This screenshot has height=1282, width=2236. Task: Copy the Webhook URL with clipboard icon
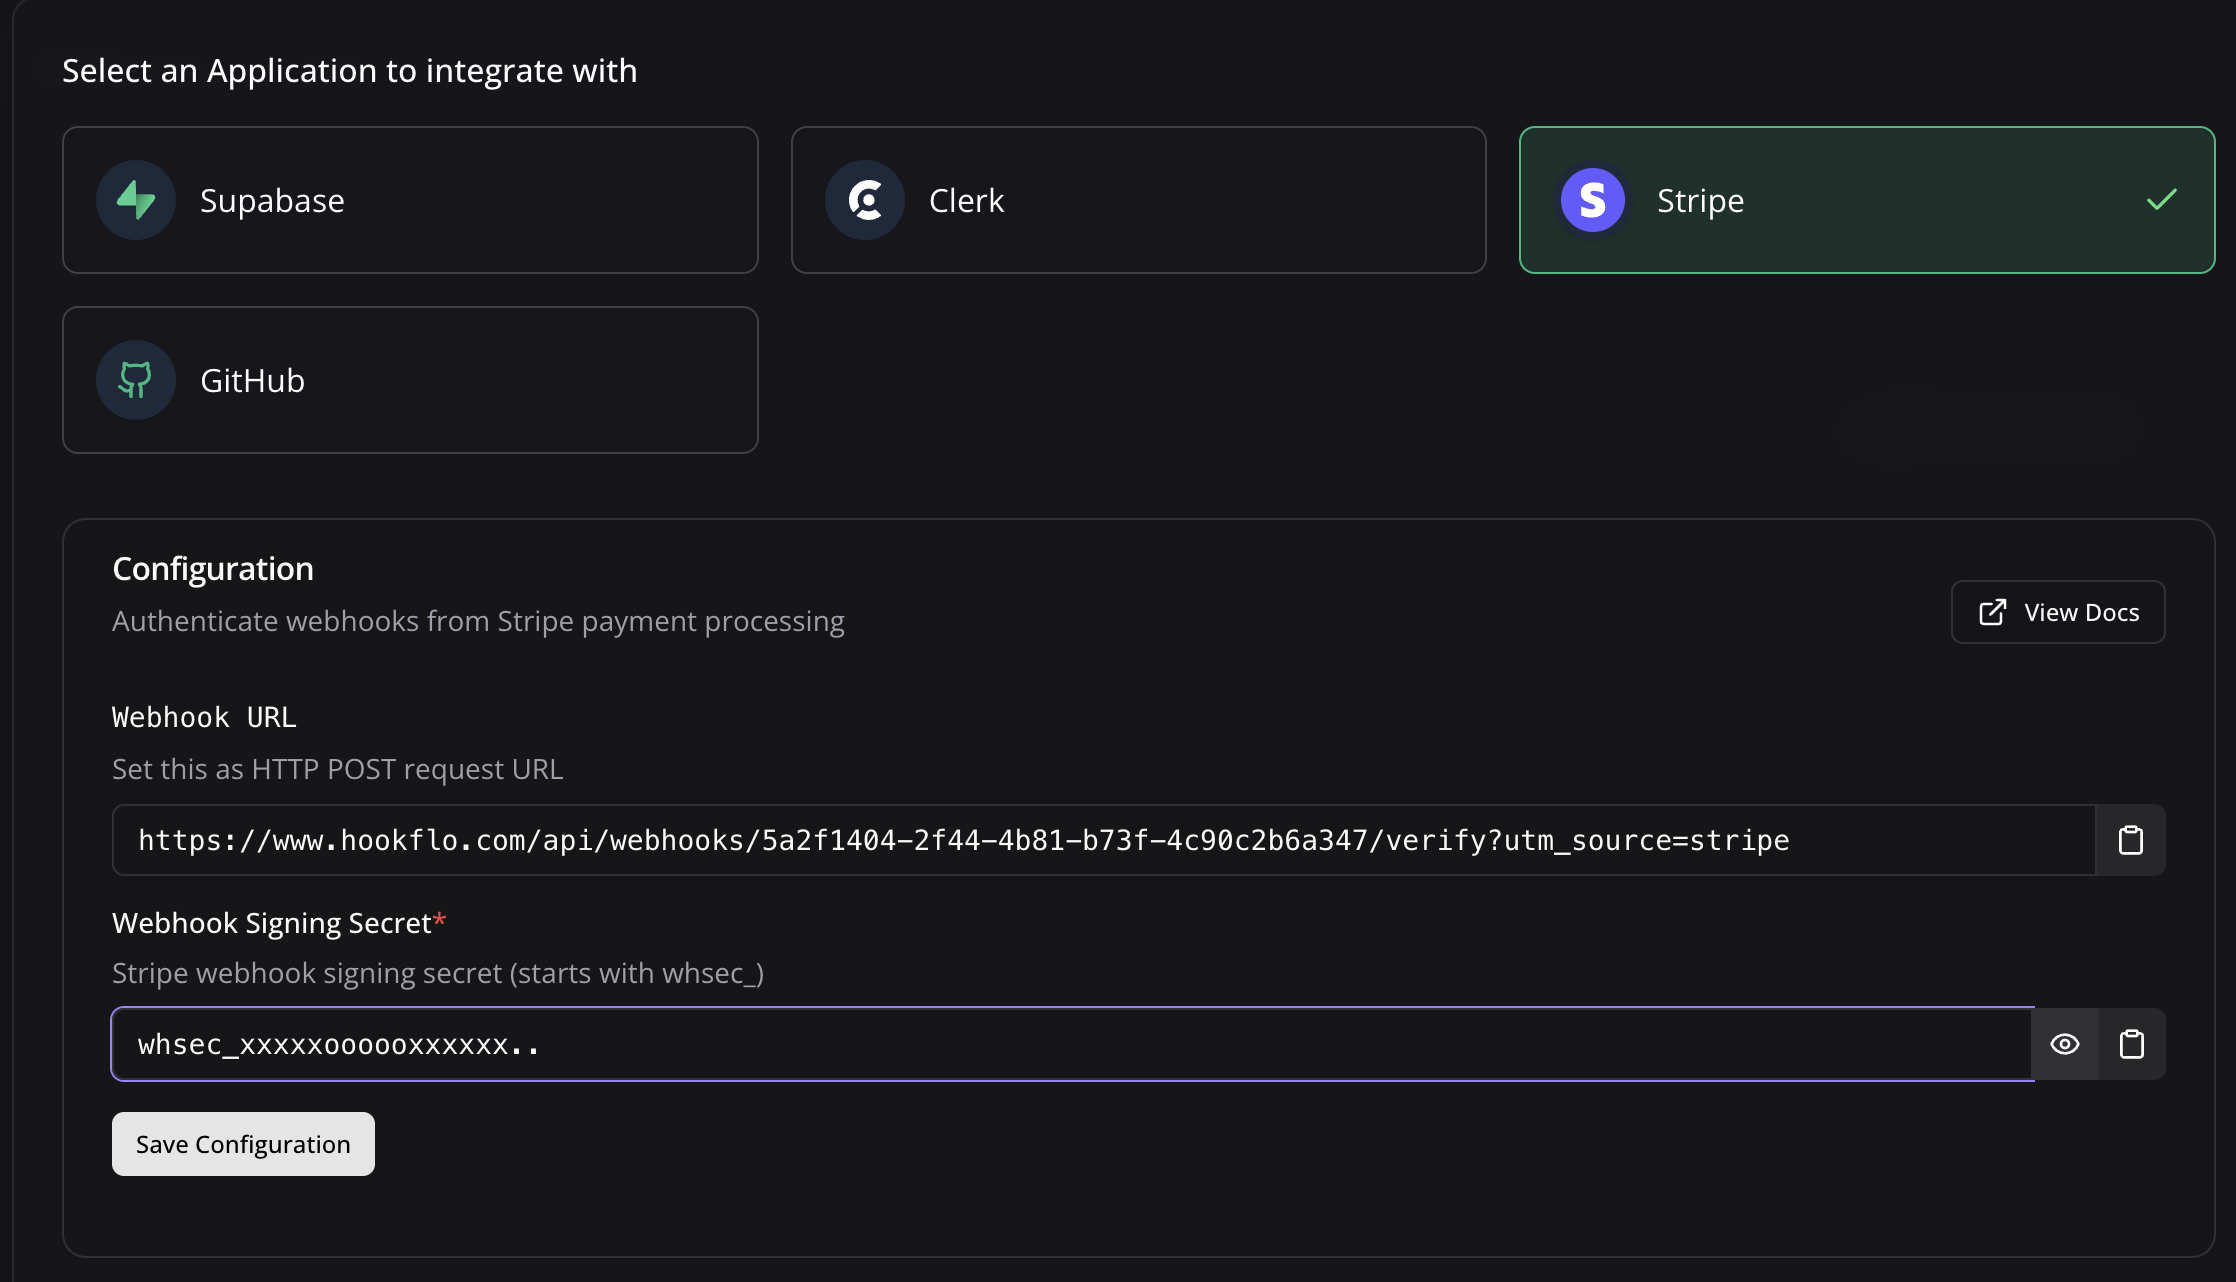click(2130, 840)
